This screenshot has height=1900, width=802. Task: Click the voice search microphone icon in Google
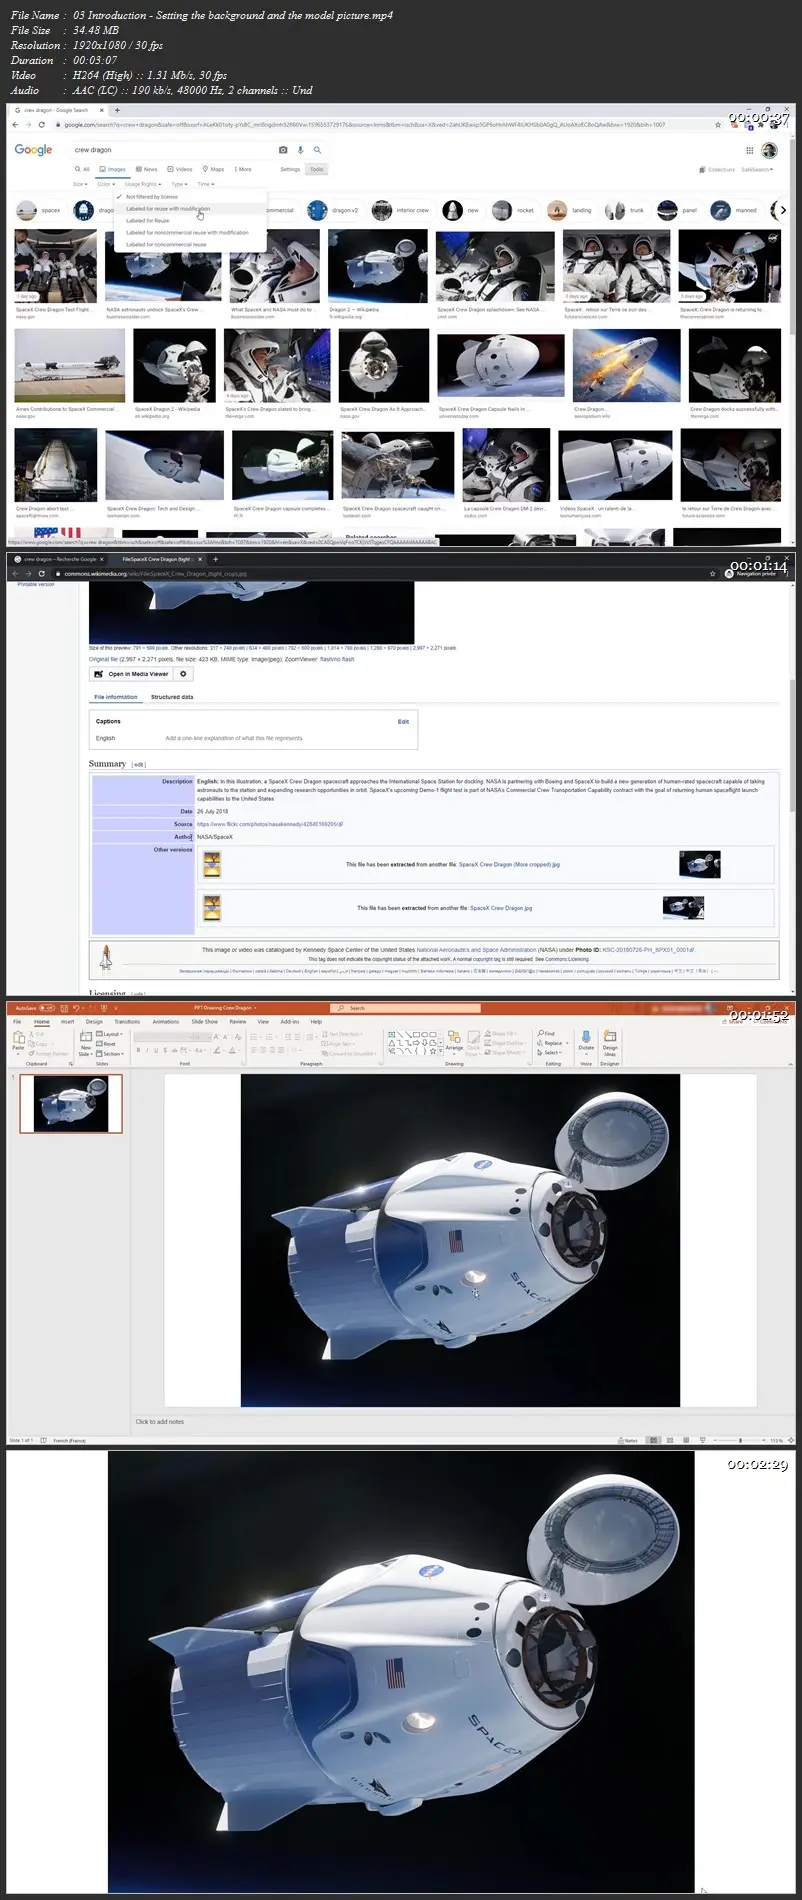(300, 150)
